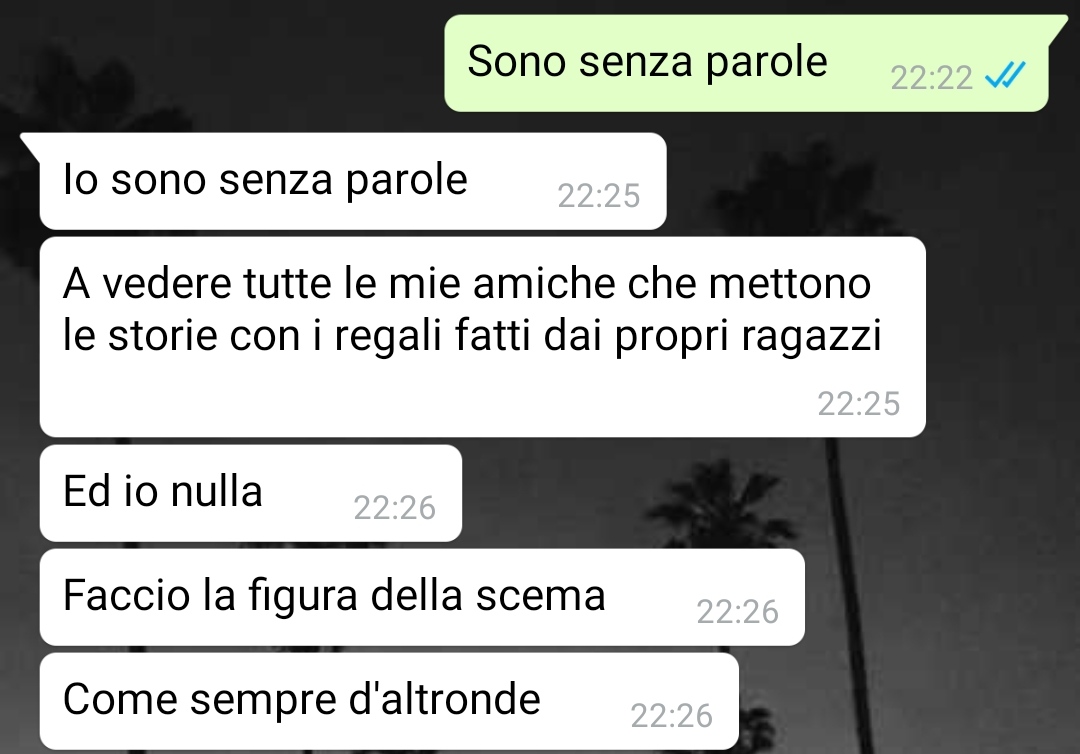1080x754 pixels.
Task: Tap the tail of the green sent bubble
Action: [1057, 26]
